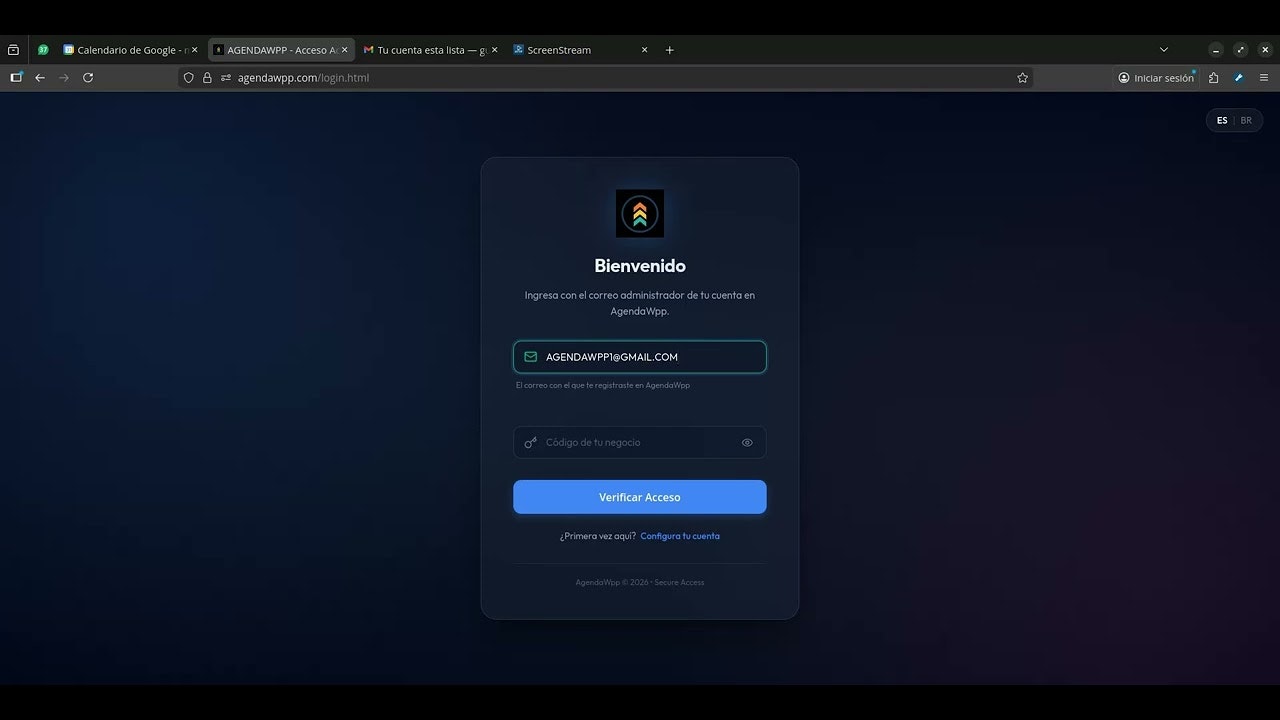Go forward to the next page

click(x=64, y=77)
